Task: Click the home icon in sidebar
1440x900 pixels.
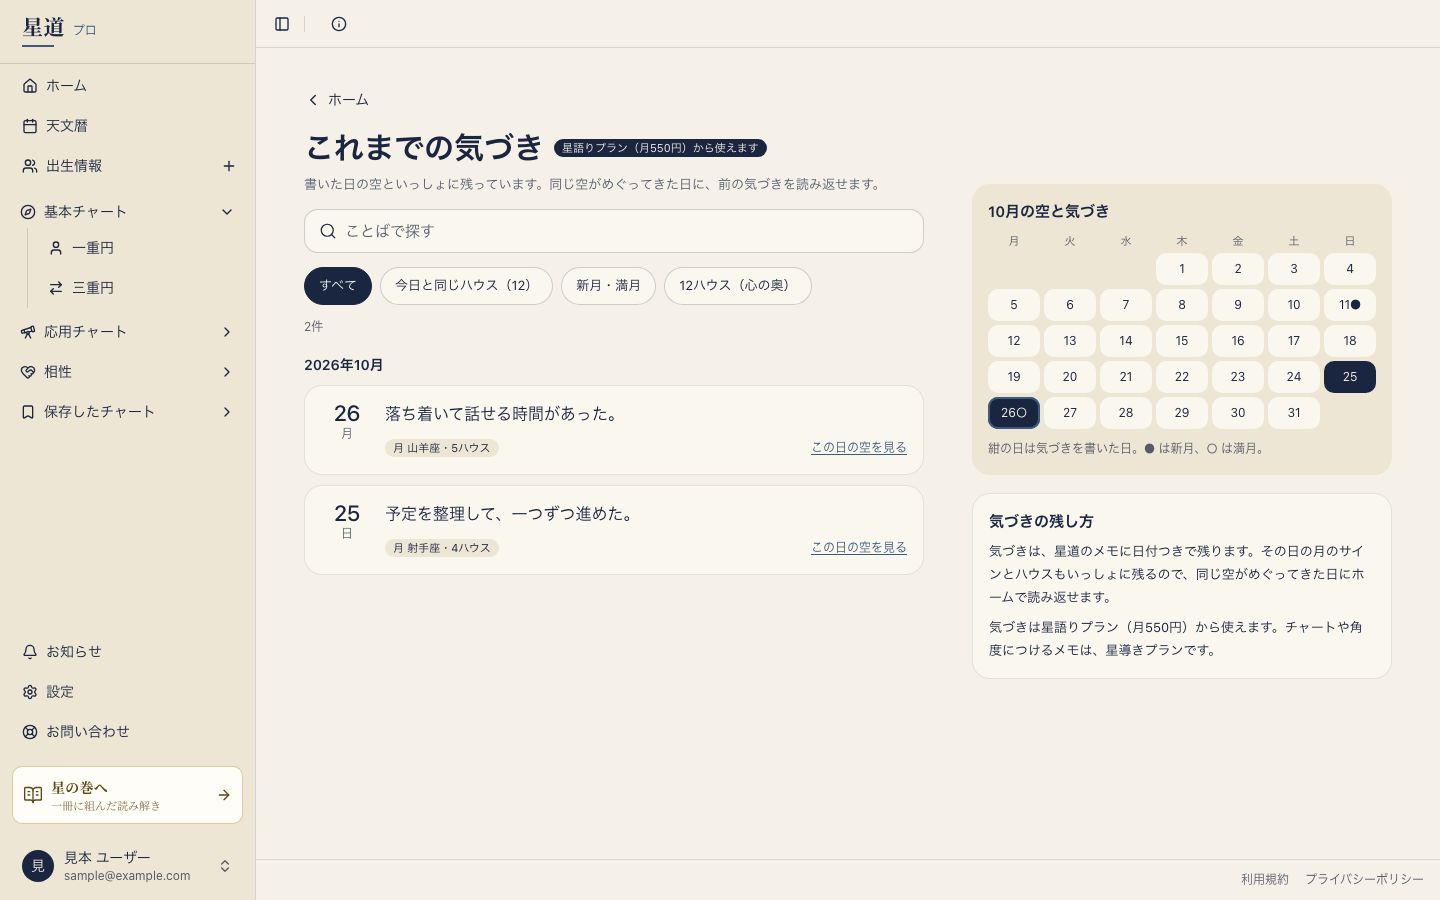Action: (x=30, y=86)
